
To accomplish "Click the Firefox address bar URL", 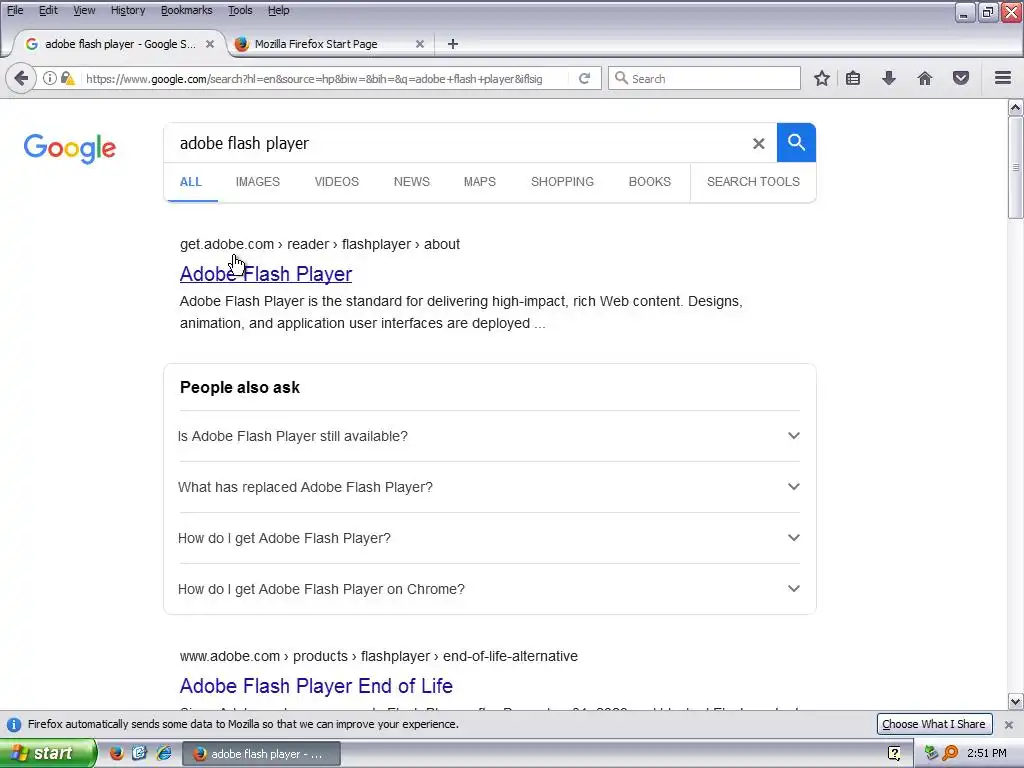I will tap(315, 79).
